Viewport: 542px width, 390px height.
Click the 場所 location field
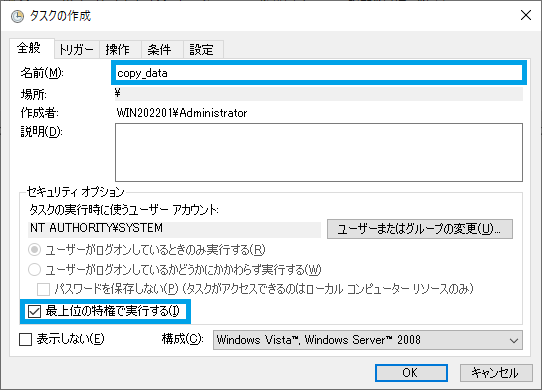[x=318, y=94]
